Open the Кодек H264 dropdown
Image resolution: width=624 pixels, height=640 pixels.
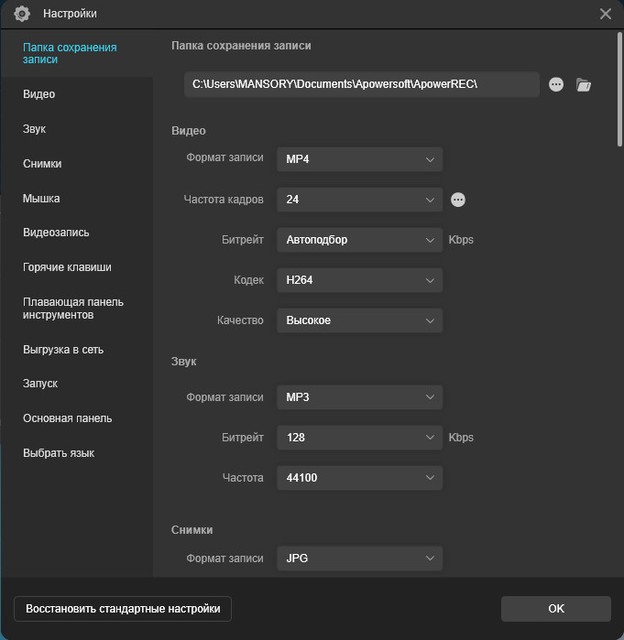click(359, 280)
